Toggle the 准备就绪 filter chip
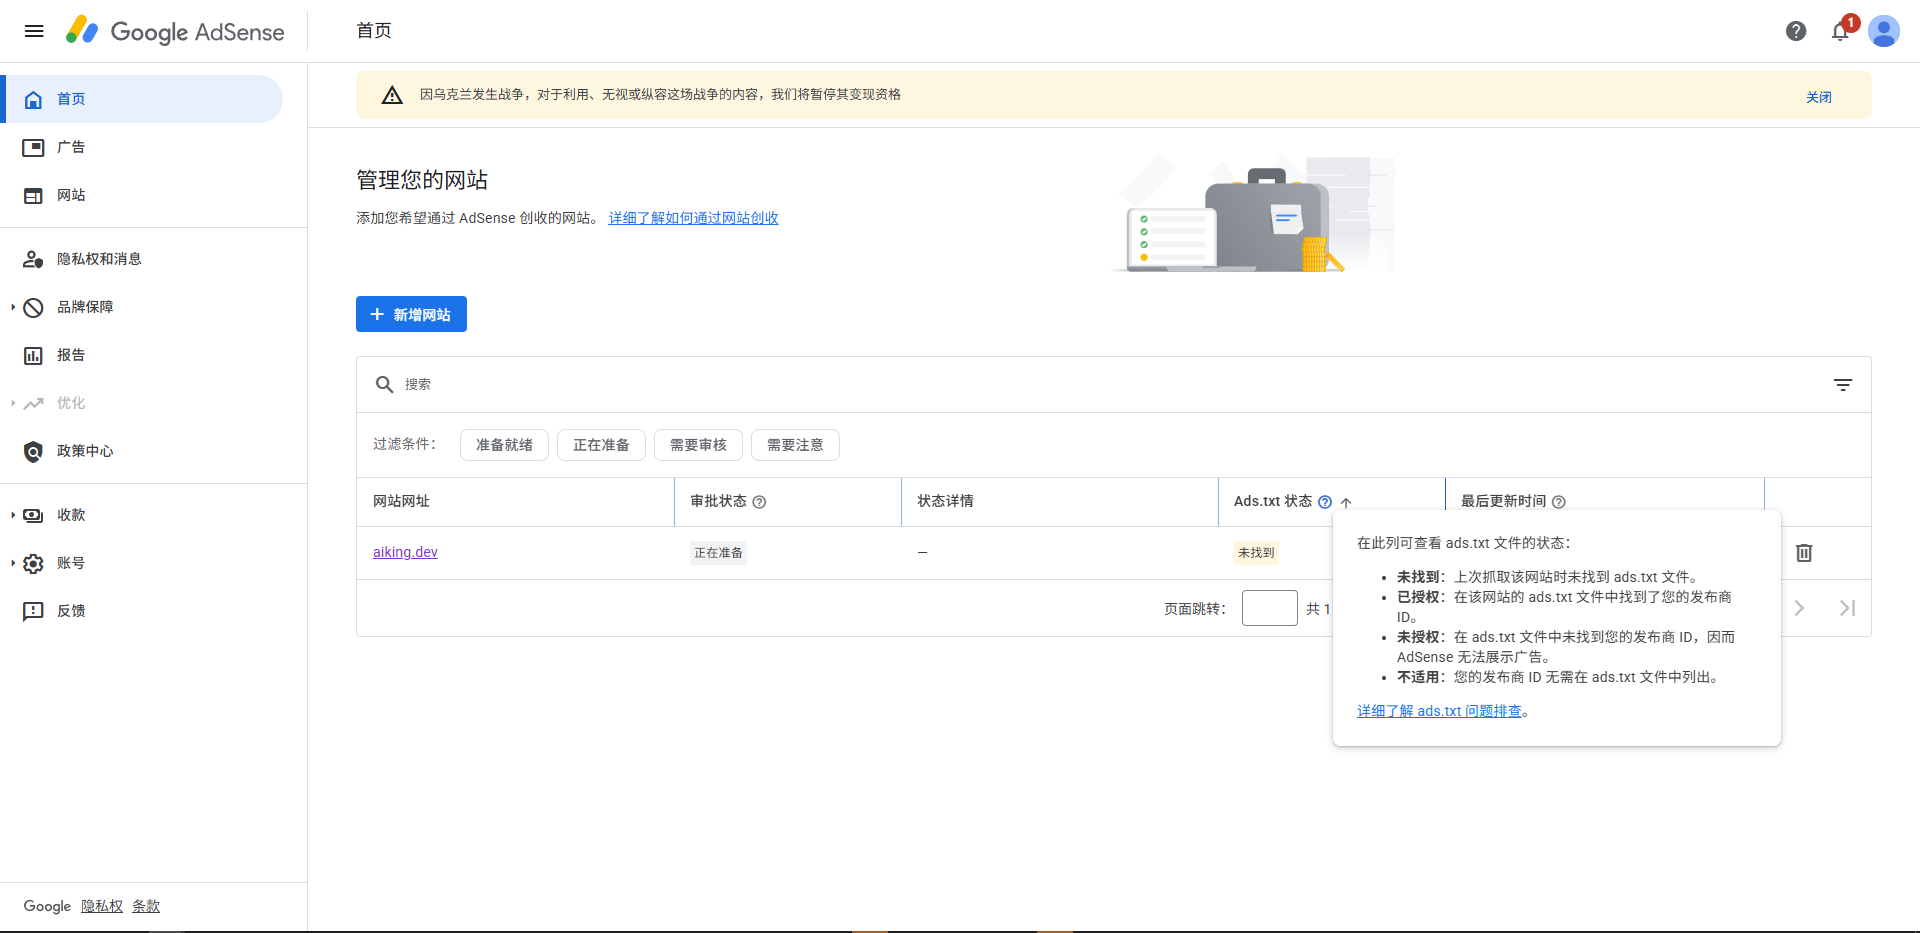Image resolution: width=1920 pixels, height=933 pixels. [x=504, y=445]
